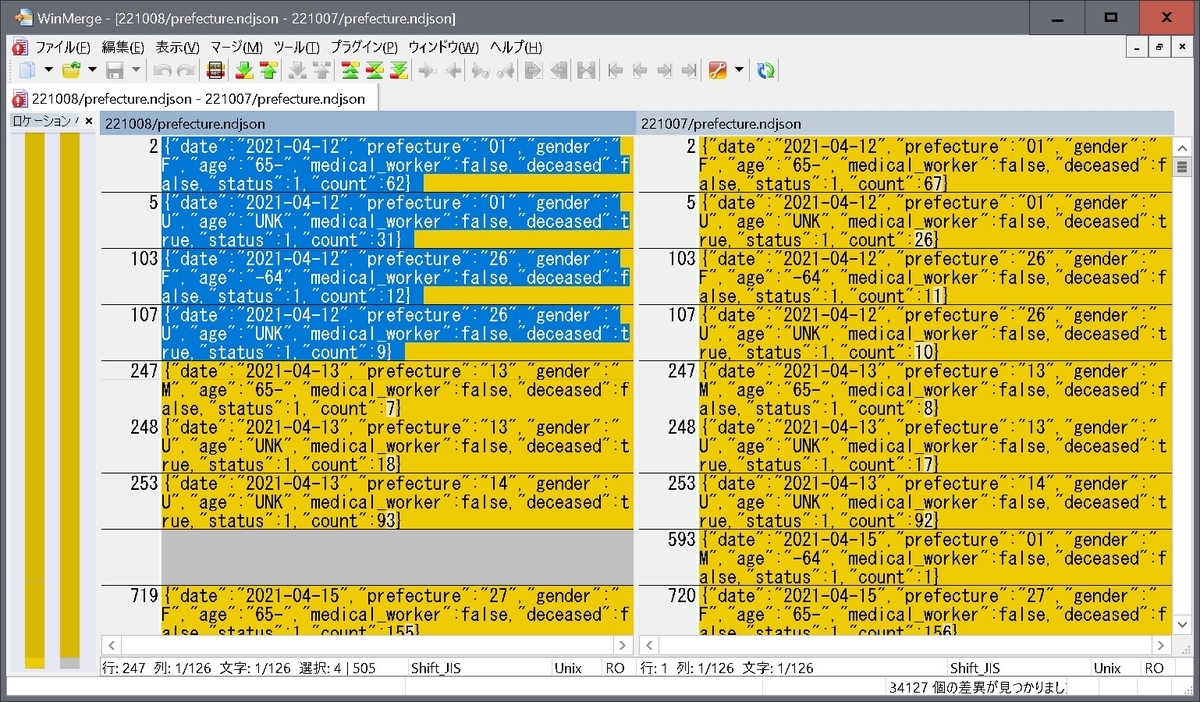Click the WinMerge icon beside ファイル menu
The height and width of the screenshot is (702, 1200).
click(20, 47)
